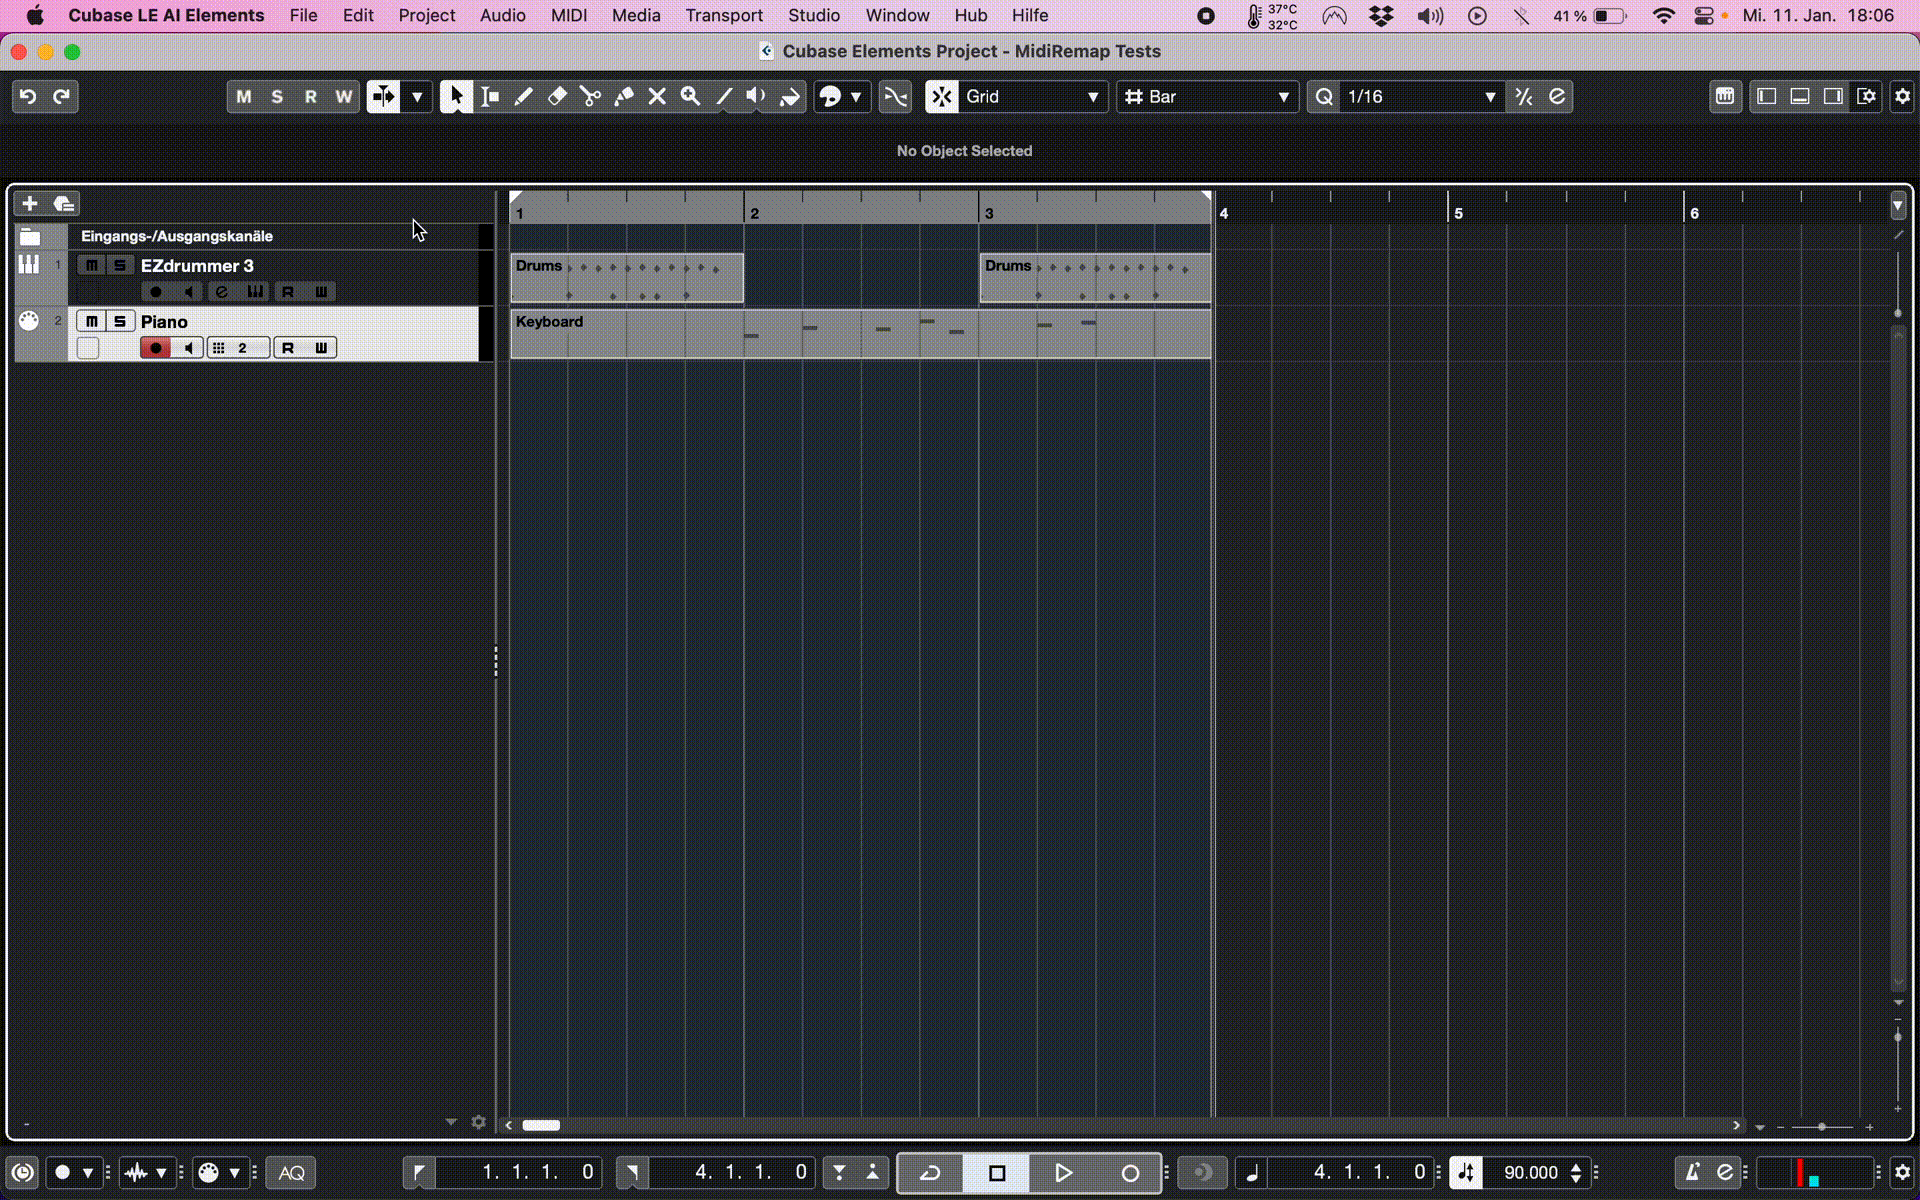Open the Transport menu
The height and width of the screenshot is (1200, 1920).
tap(724, 15)
